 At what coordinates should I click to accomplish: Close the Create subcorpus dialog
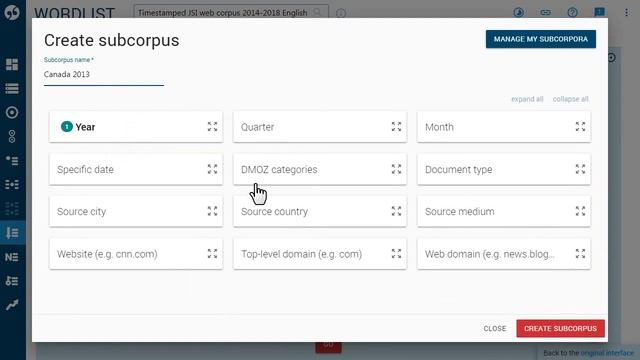click(495, 329)
